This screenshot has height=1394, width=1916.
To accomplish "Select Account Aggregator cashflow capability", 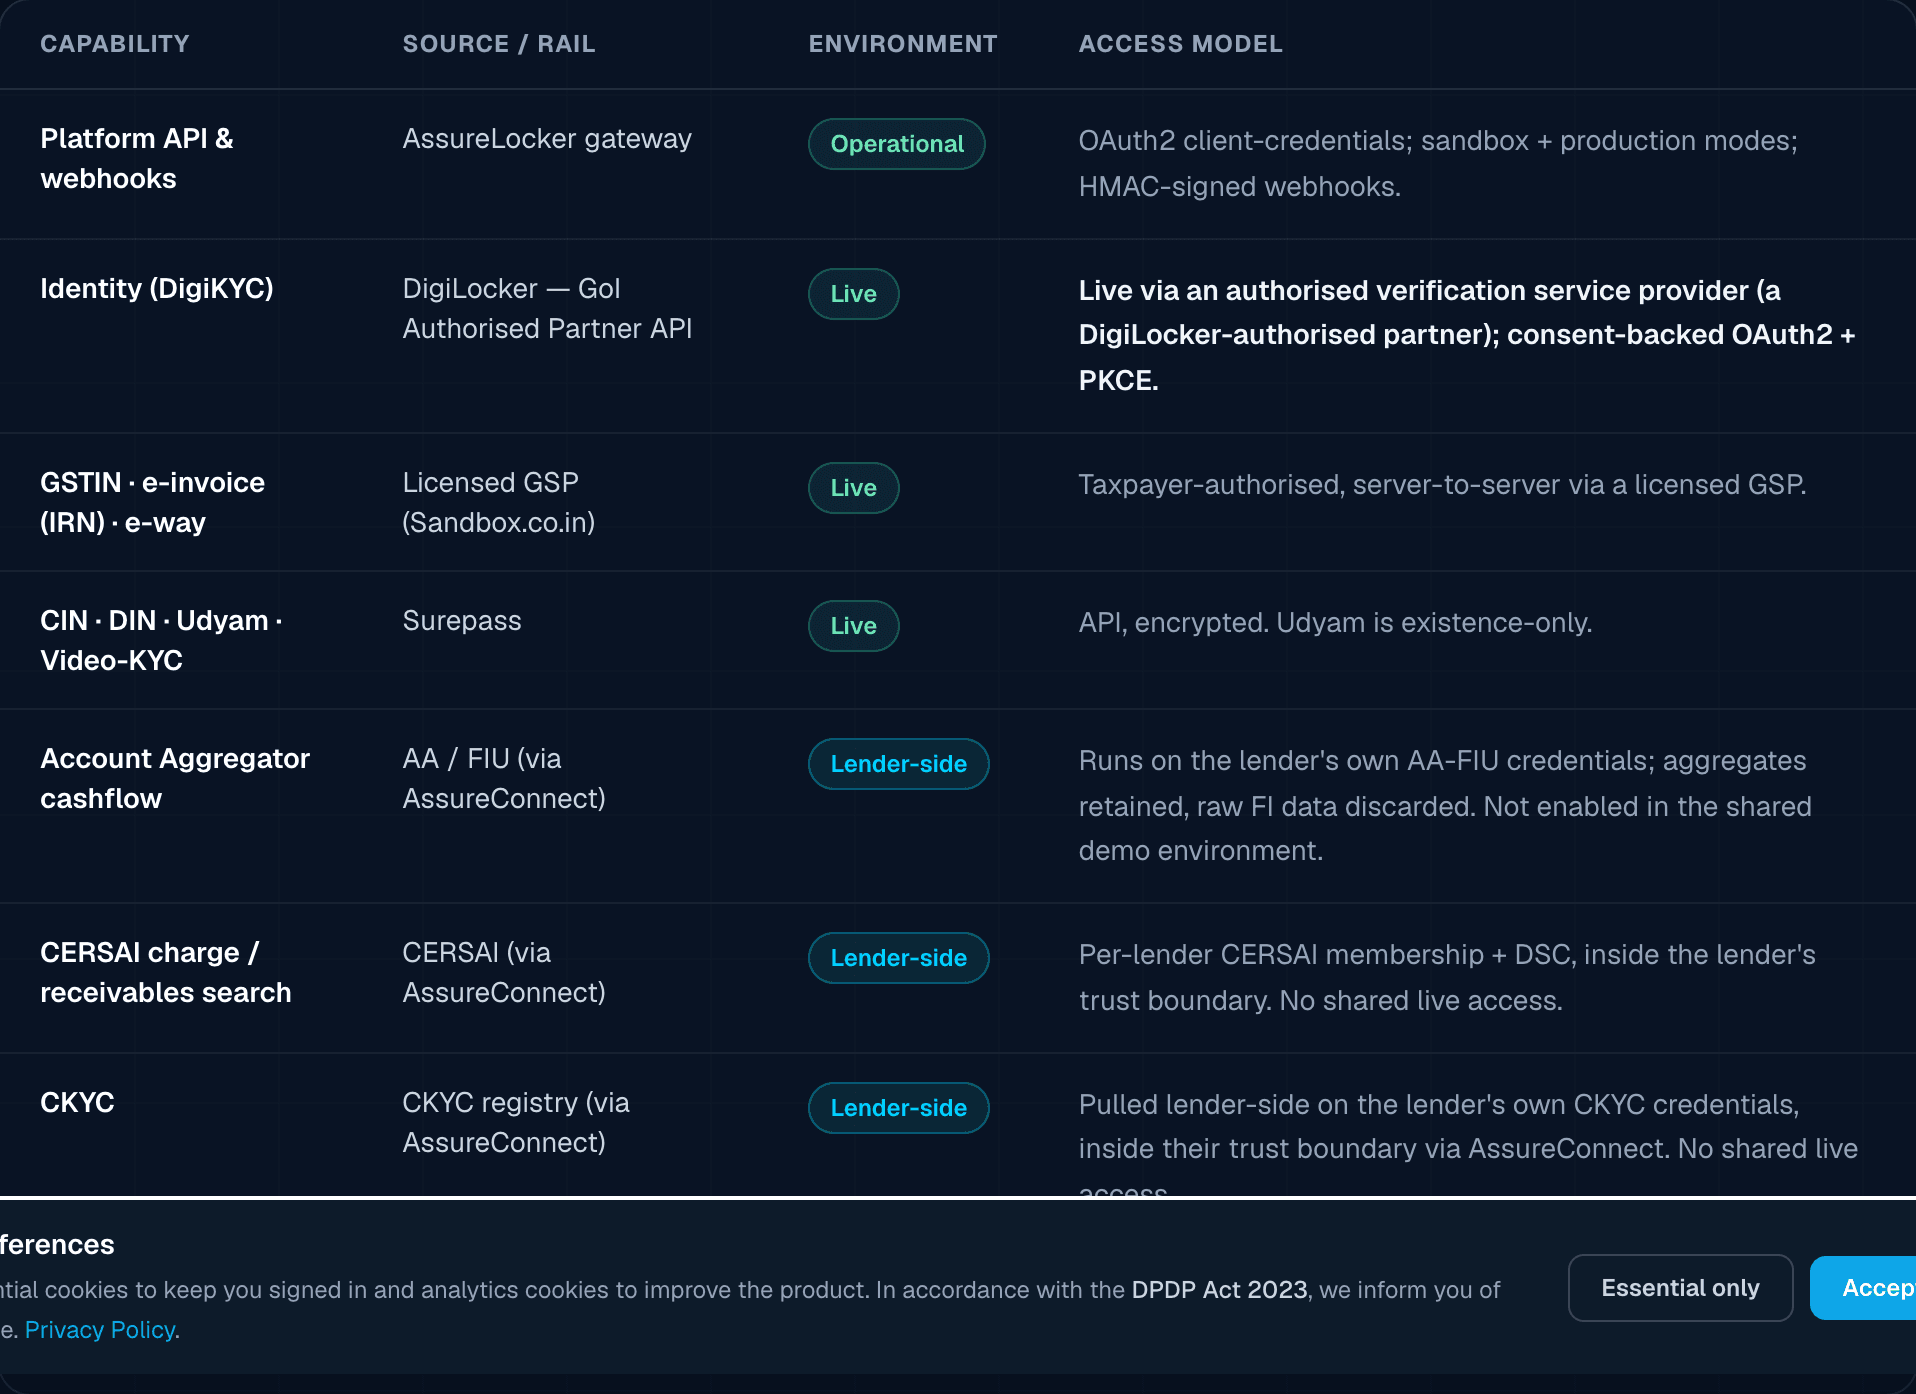I will (175, 778).
